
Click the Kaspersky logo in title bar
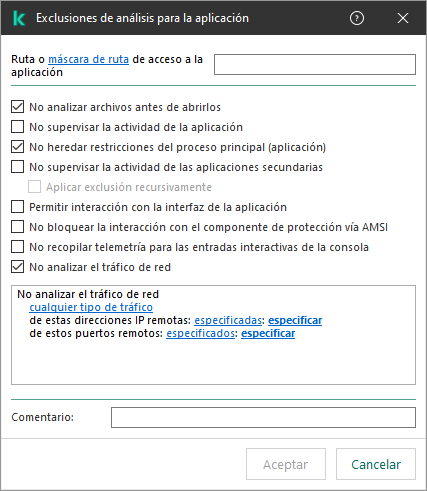[x=19, y=18]
